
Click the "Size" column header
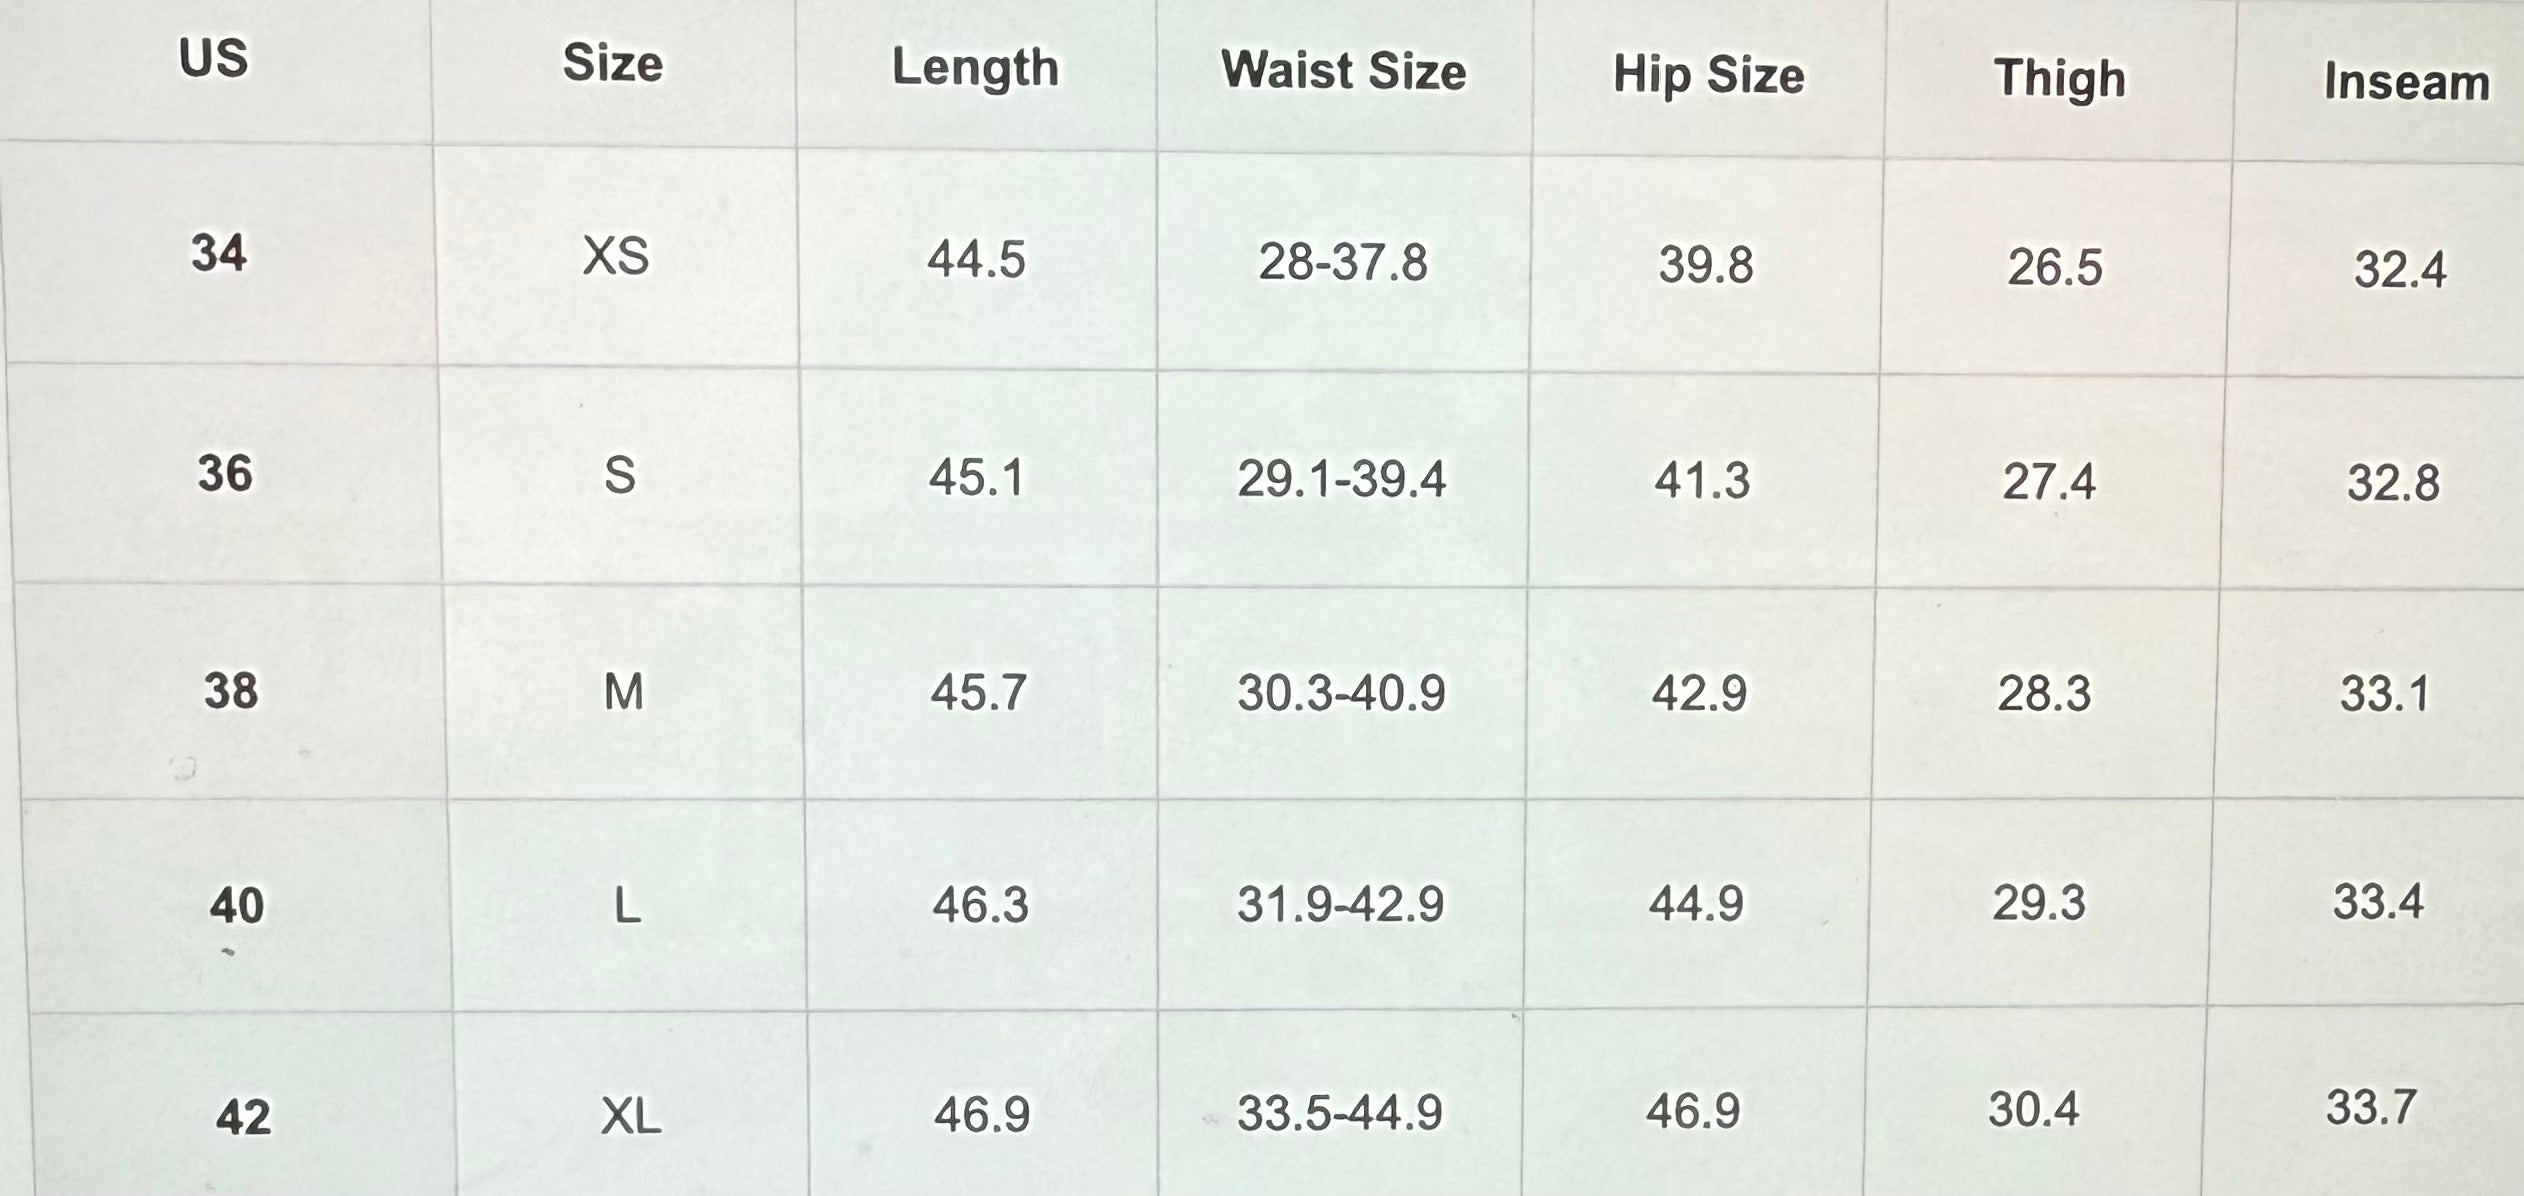tap(612, 64)
